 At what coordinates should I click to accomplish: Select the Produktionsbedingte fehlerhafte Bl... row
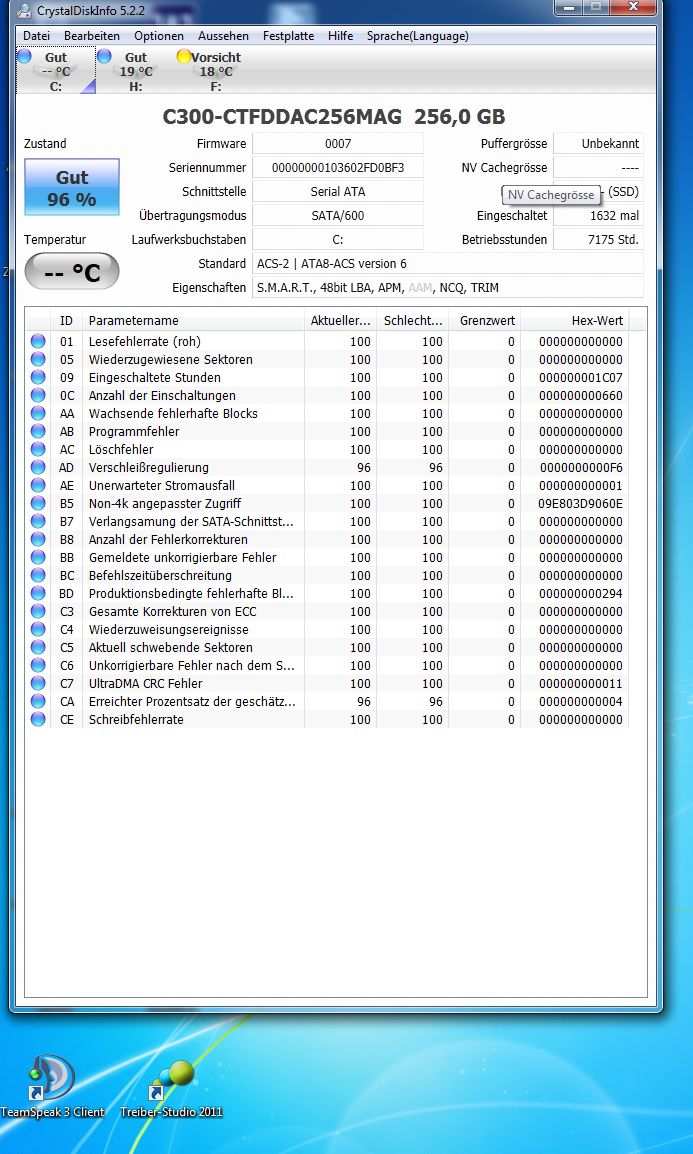click(327, 593)
